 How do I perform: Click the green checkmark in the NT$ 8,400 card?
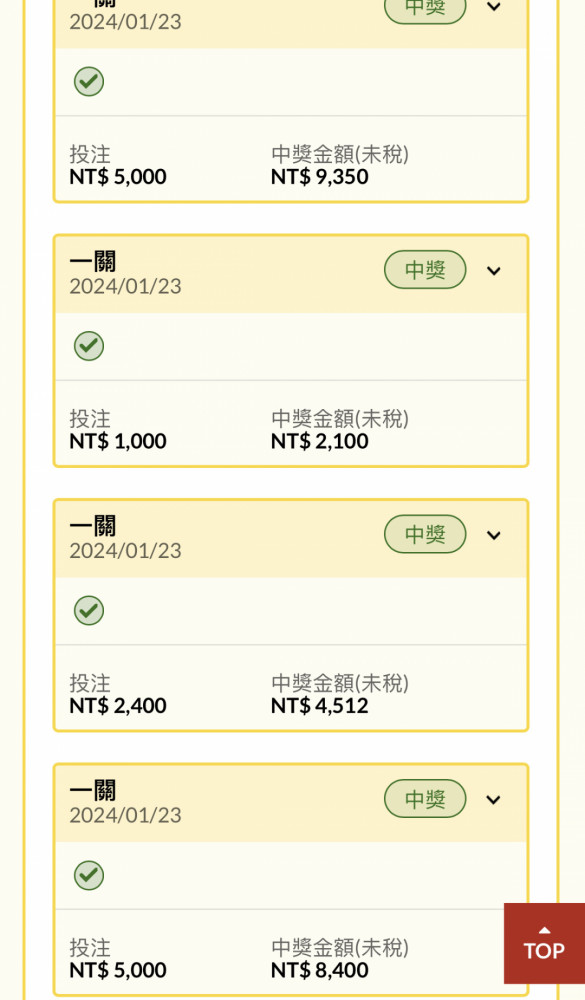[89, 876]
